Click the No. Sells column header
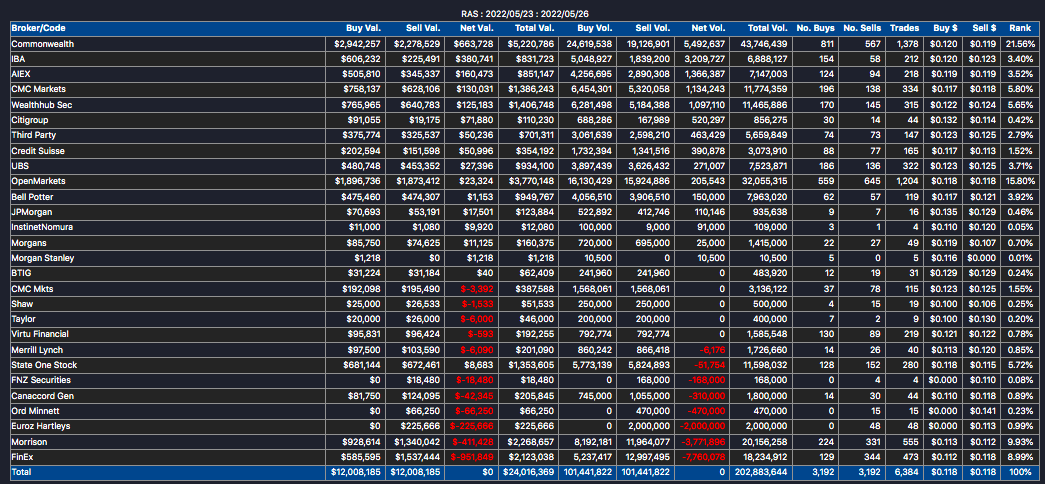Screen dimensions: 1045x484 [x=862, y=28]
